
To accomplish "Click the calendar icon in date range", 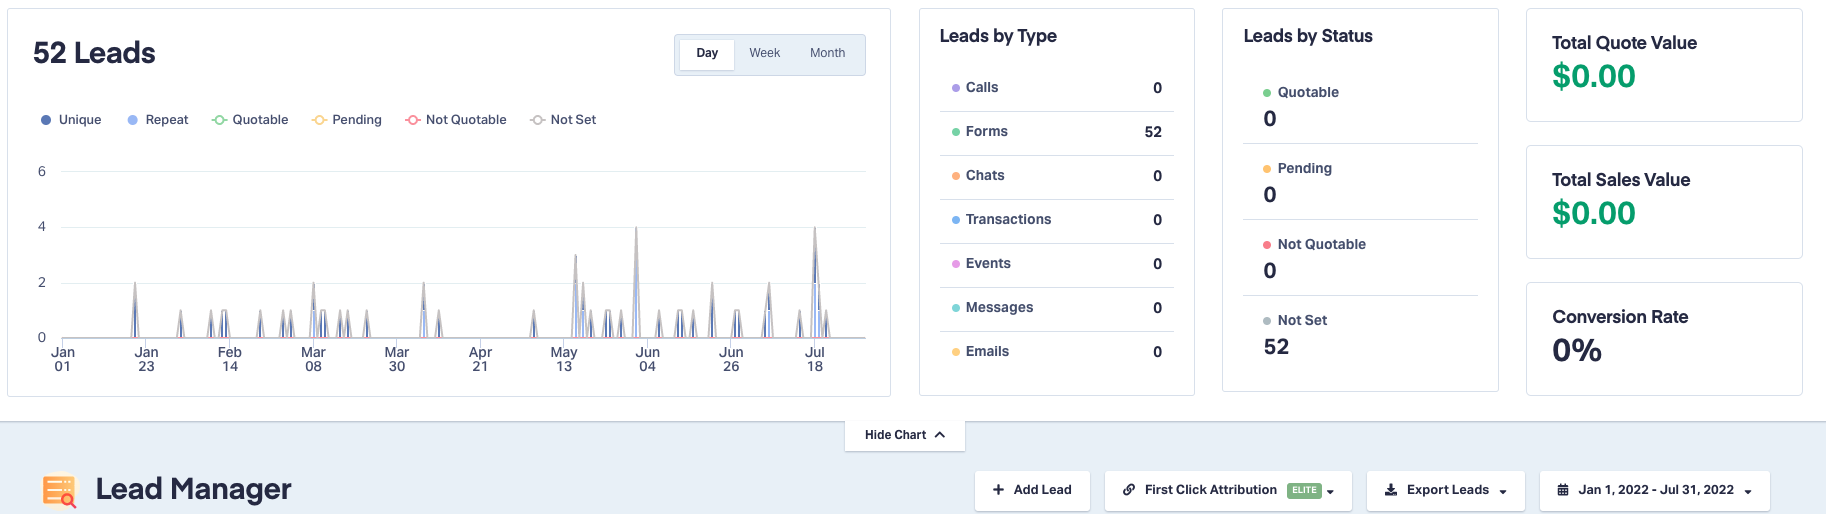I will pyautogui.click(x=1563, y=490).
